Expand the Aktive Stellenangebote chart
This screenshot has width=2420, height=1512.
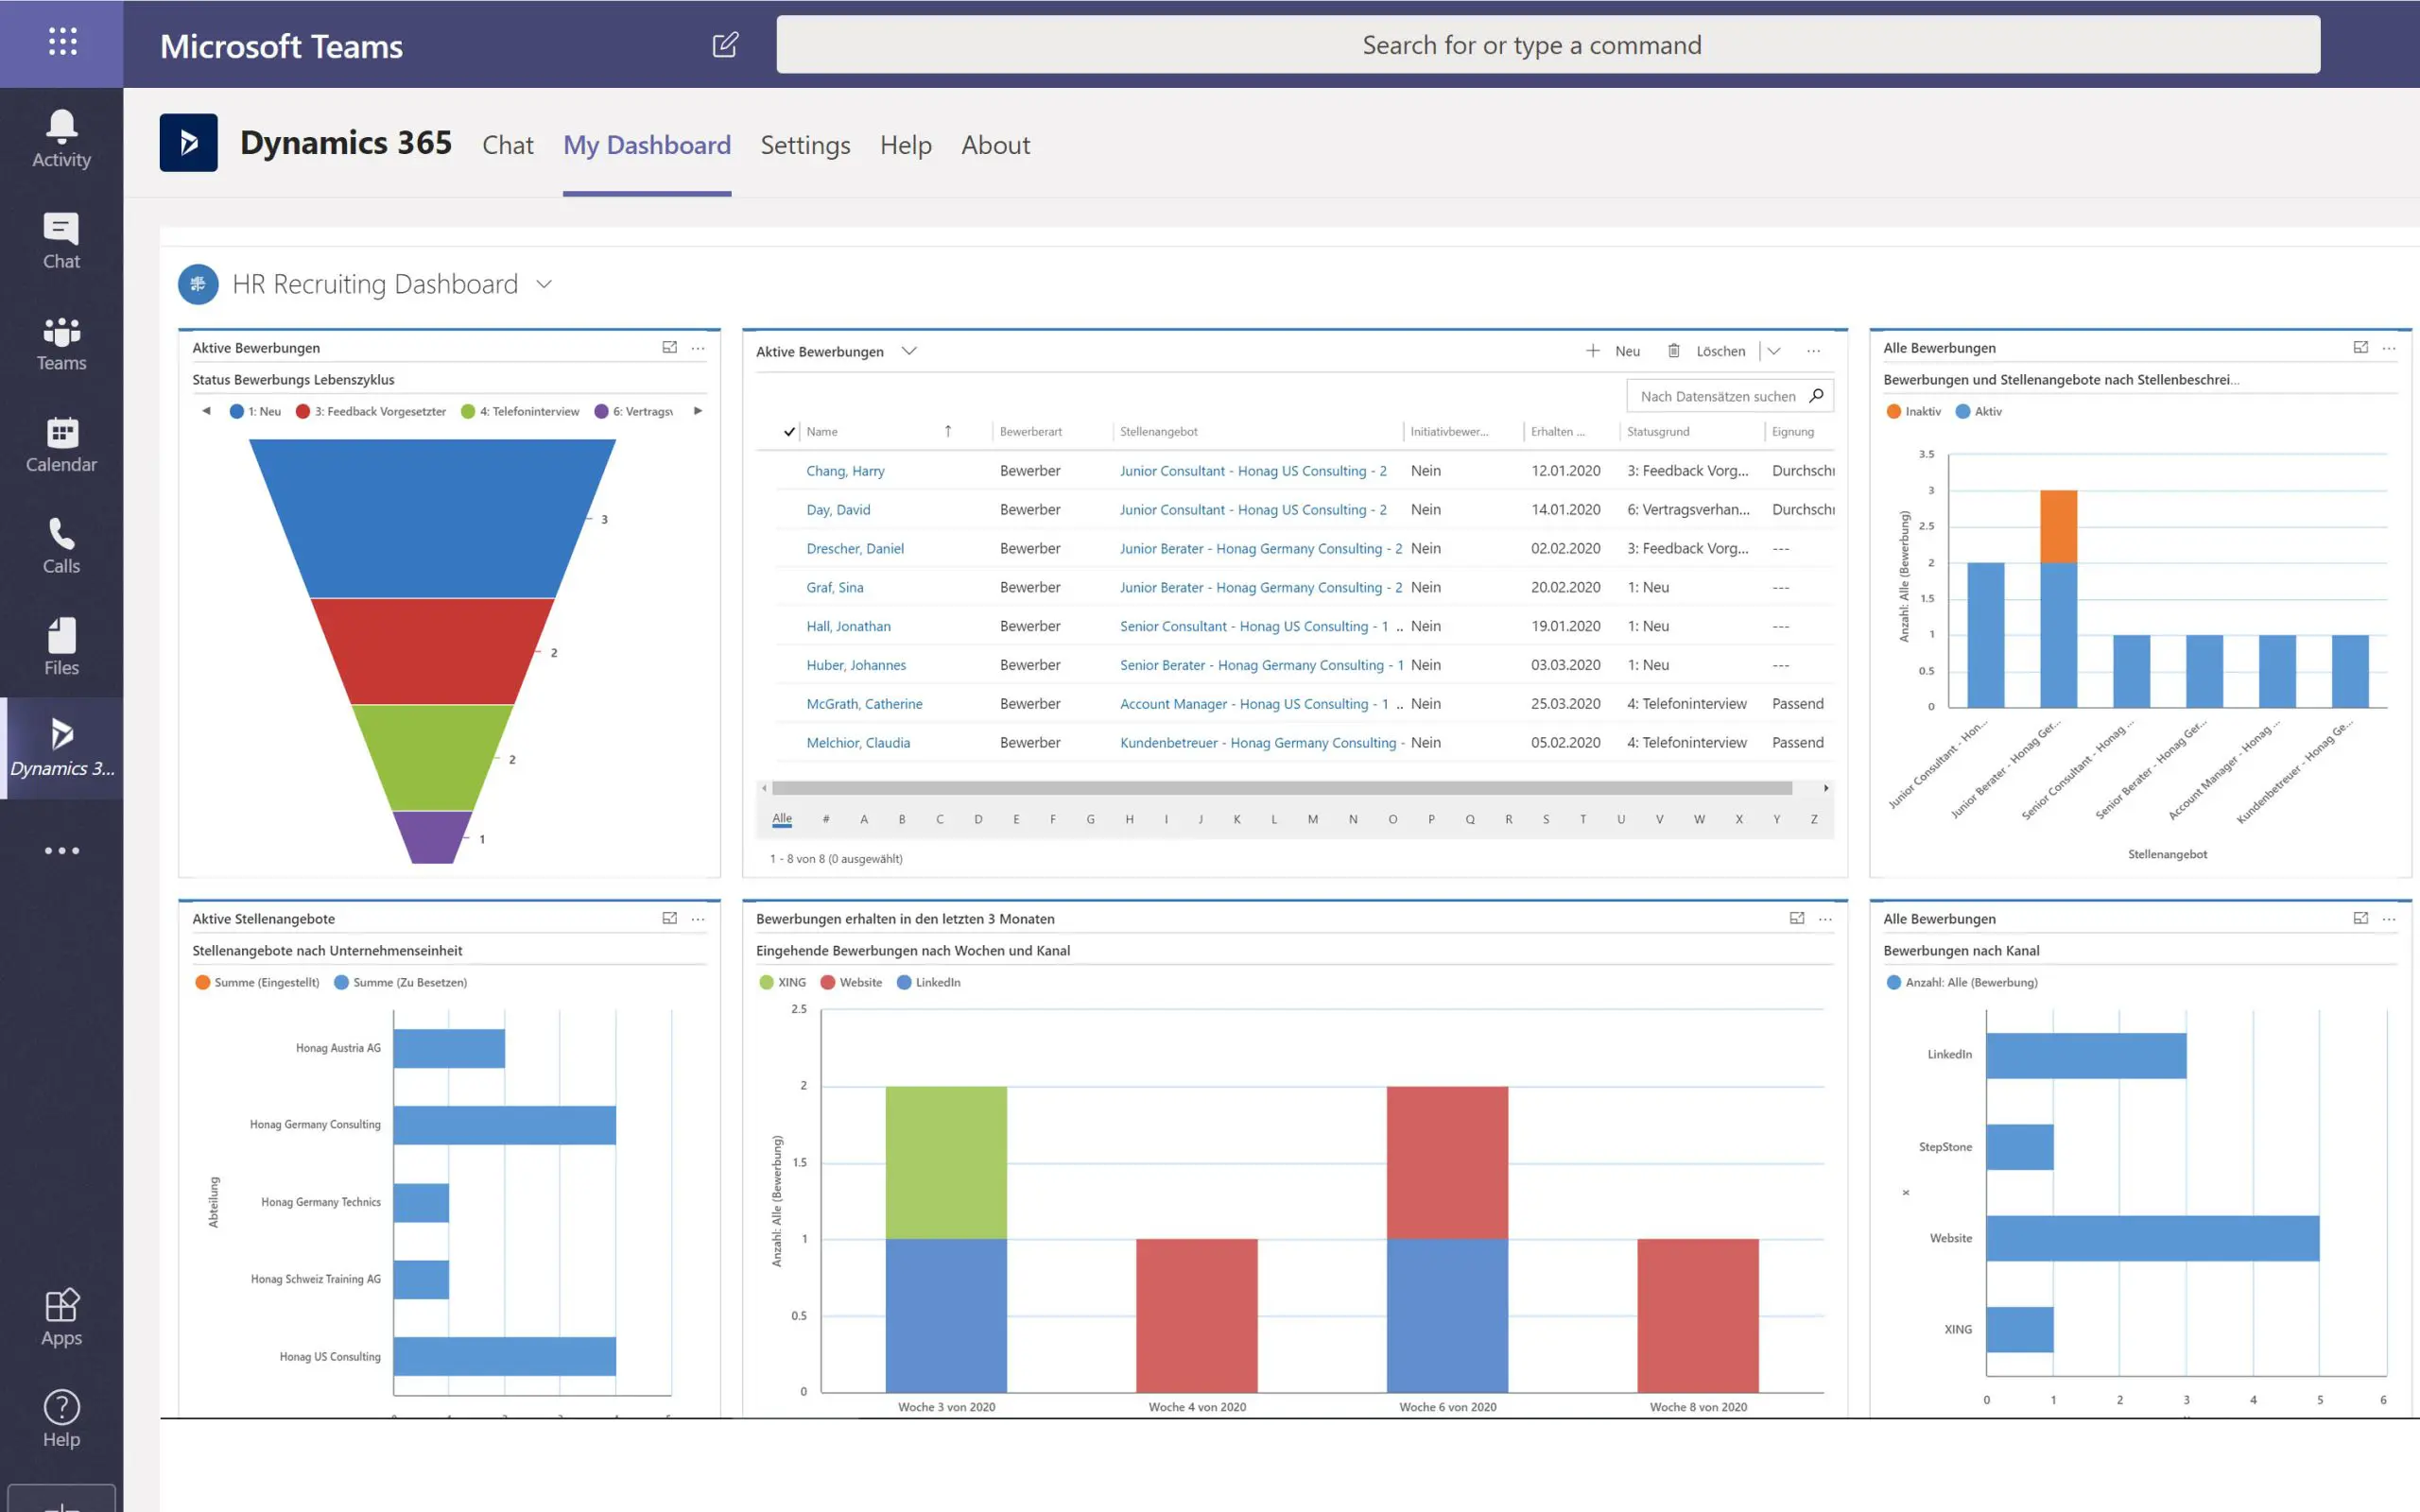point(669,918)
